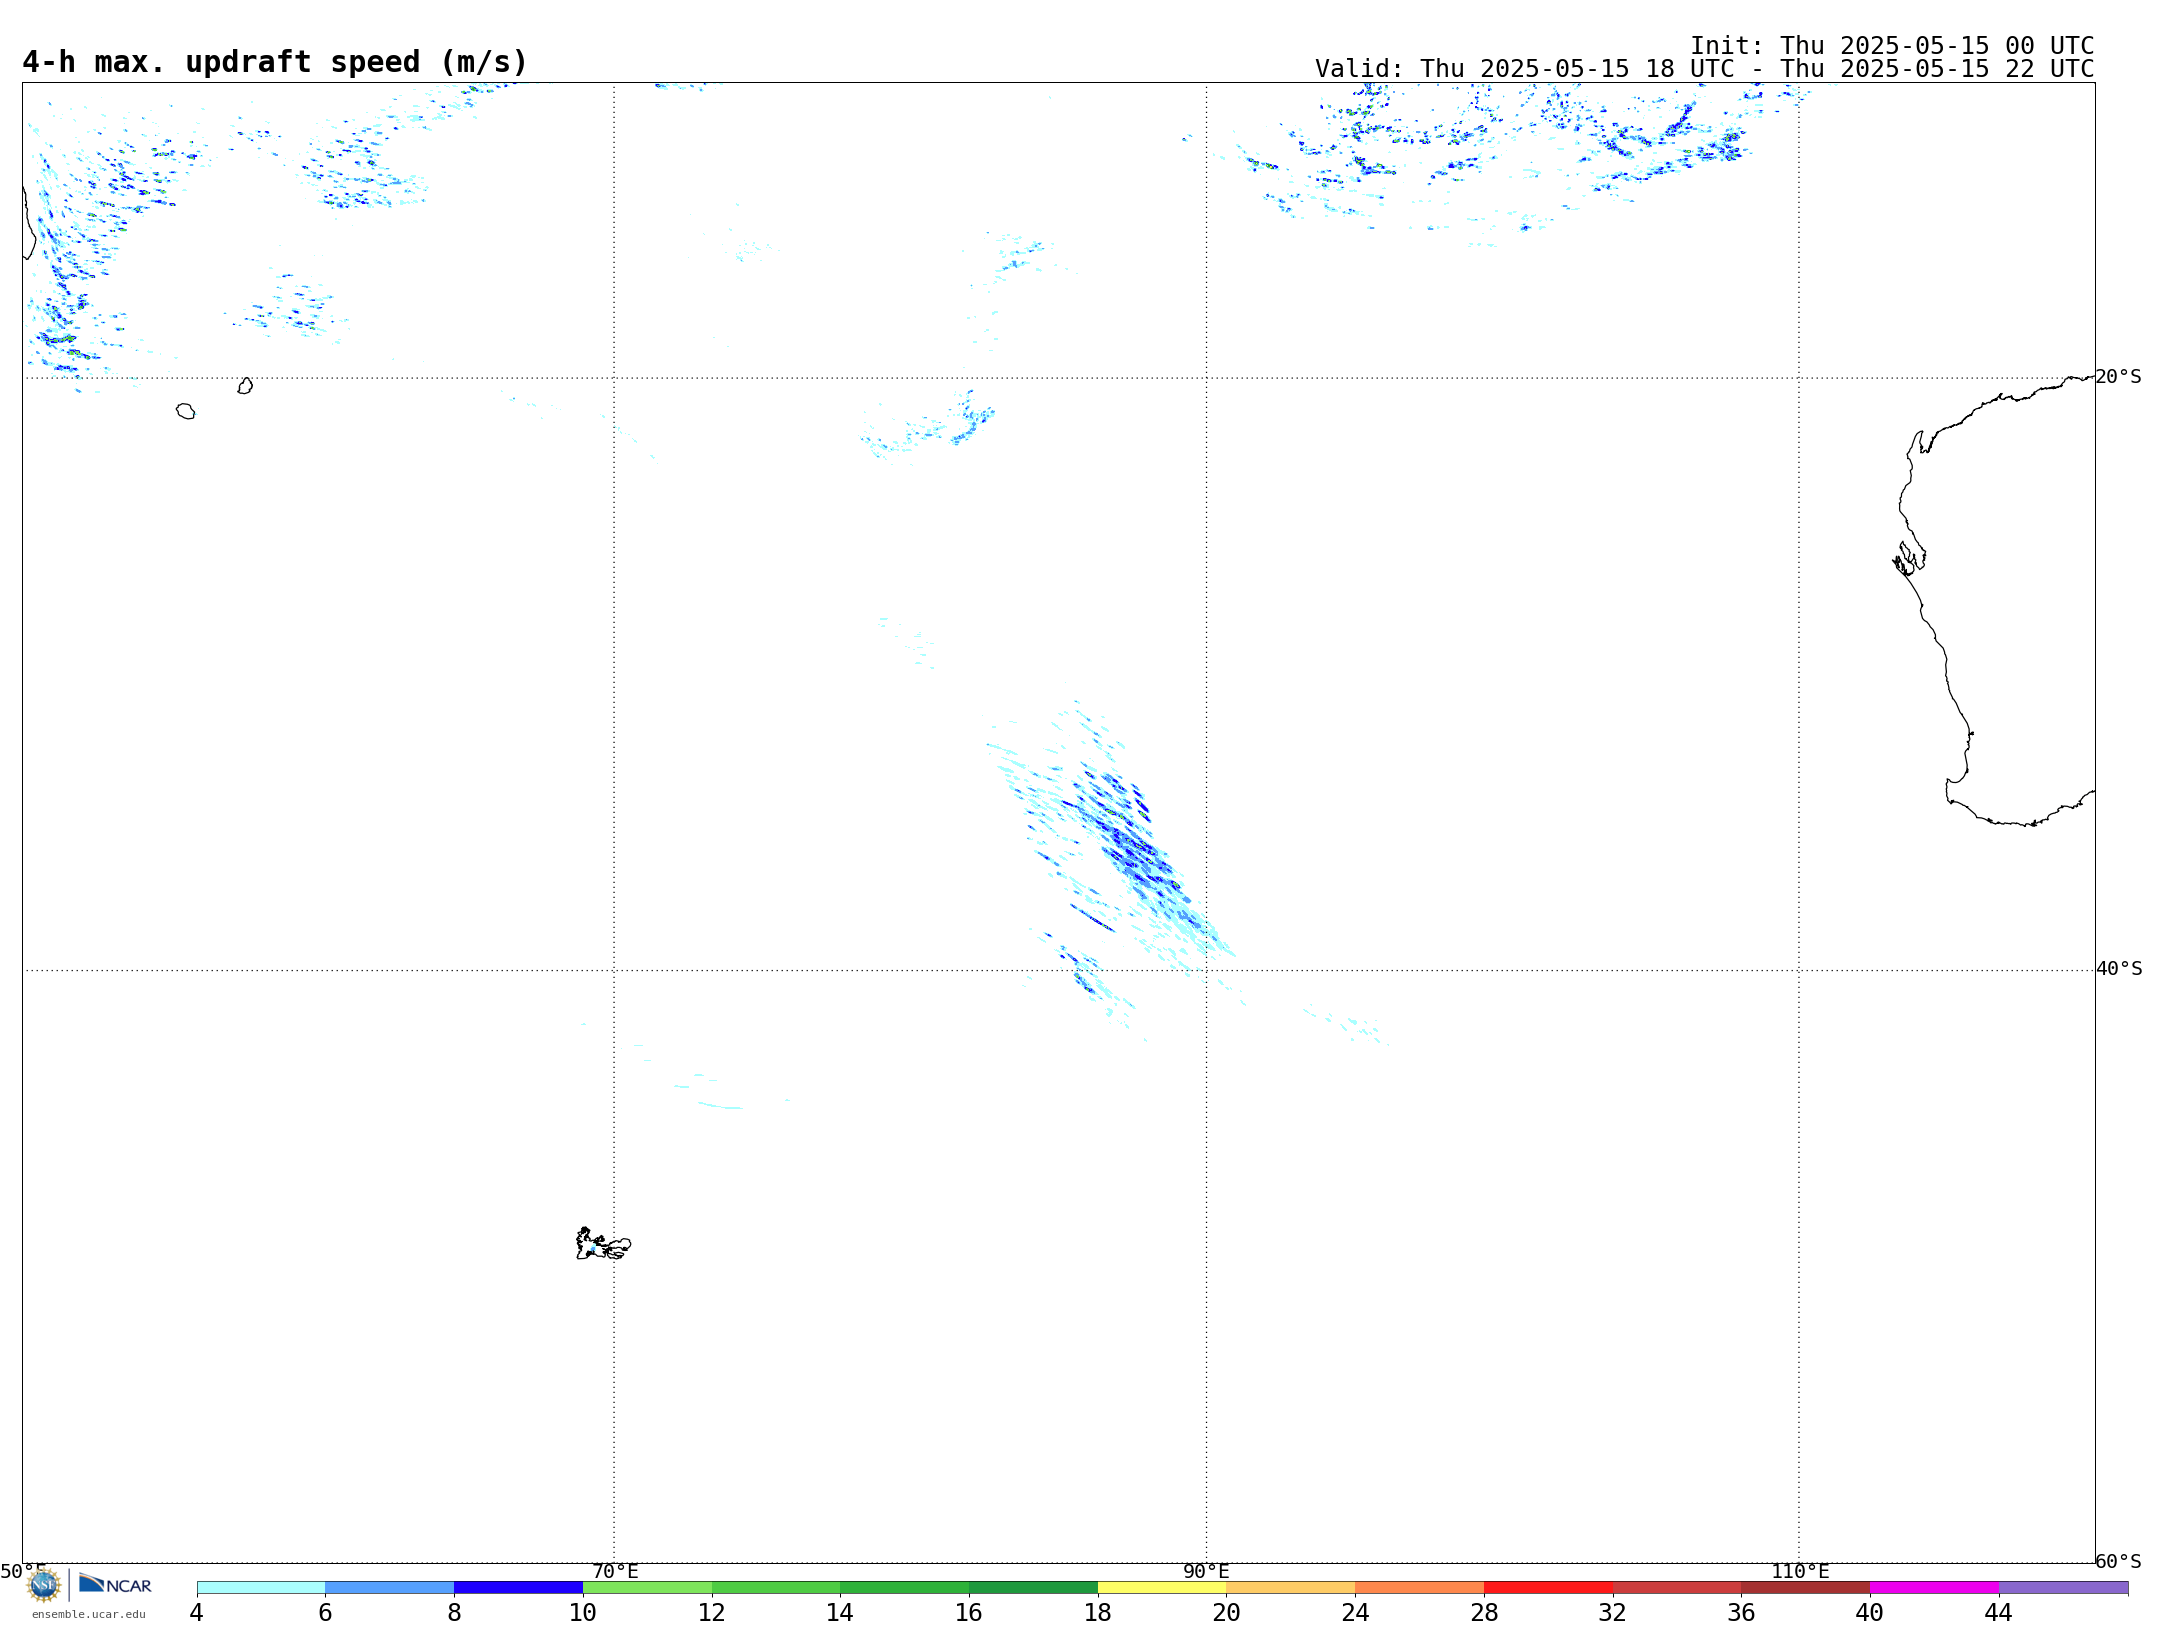
Task: Click the 70°E longitude label
Action: 615,1572
